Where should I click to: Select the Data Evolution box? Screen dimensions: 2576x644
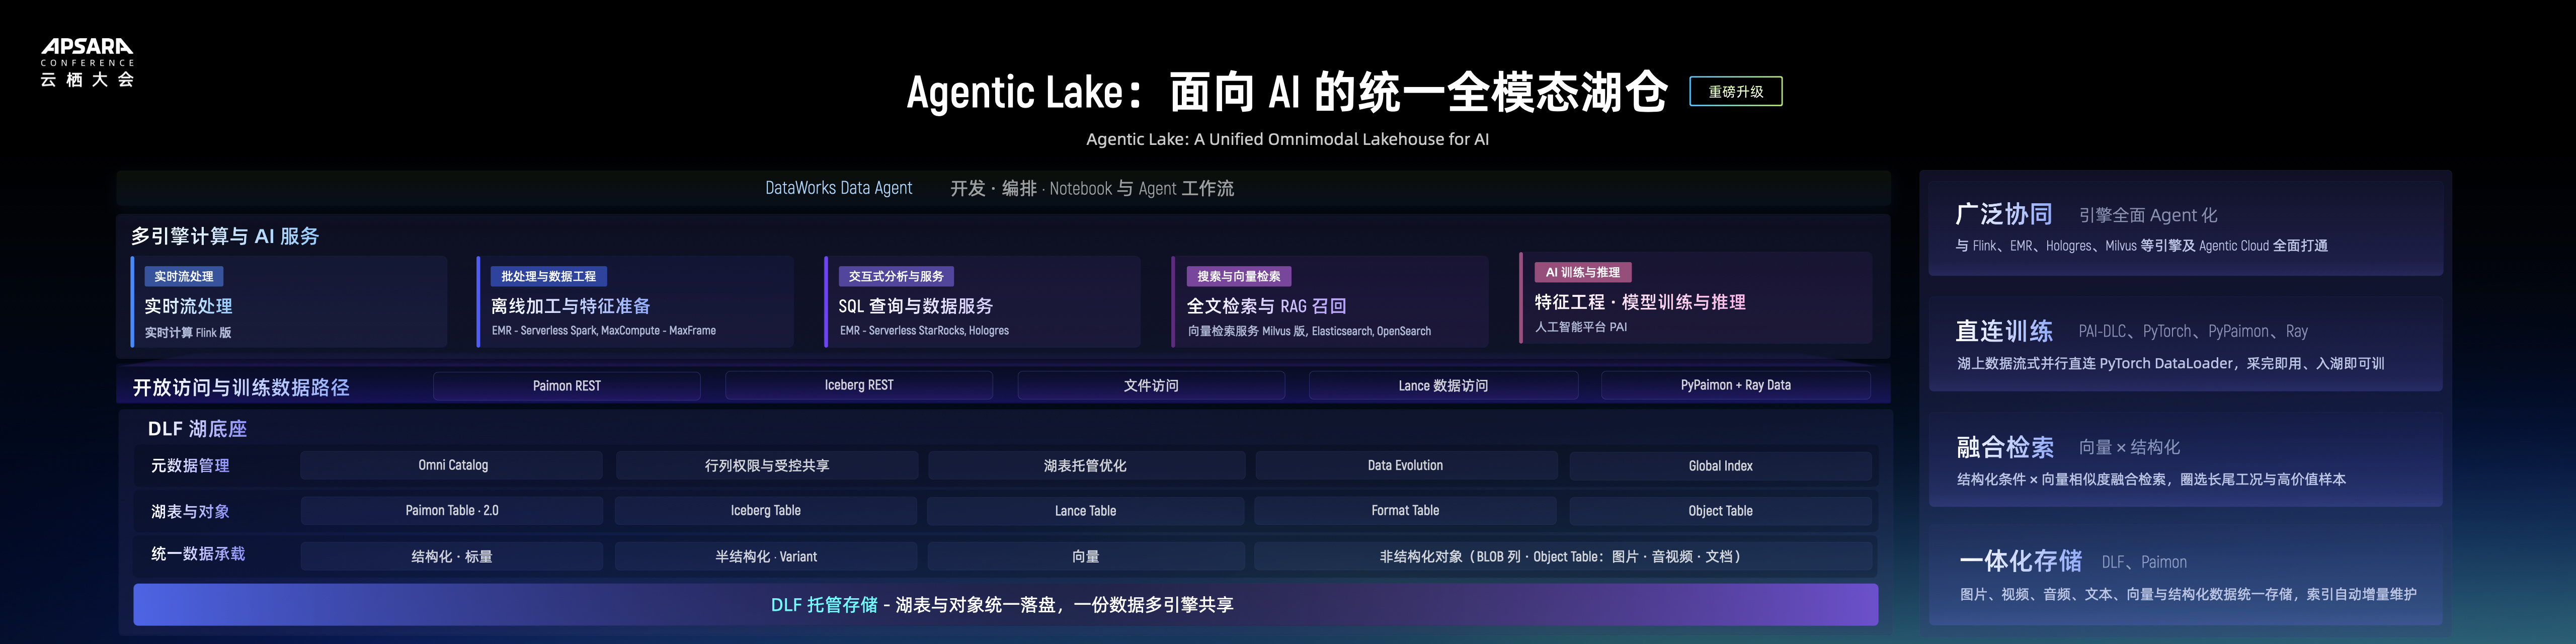tap(1406, 465)
